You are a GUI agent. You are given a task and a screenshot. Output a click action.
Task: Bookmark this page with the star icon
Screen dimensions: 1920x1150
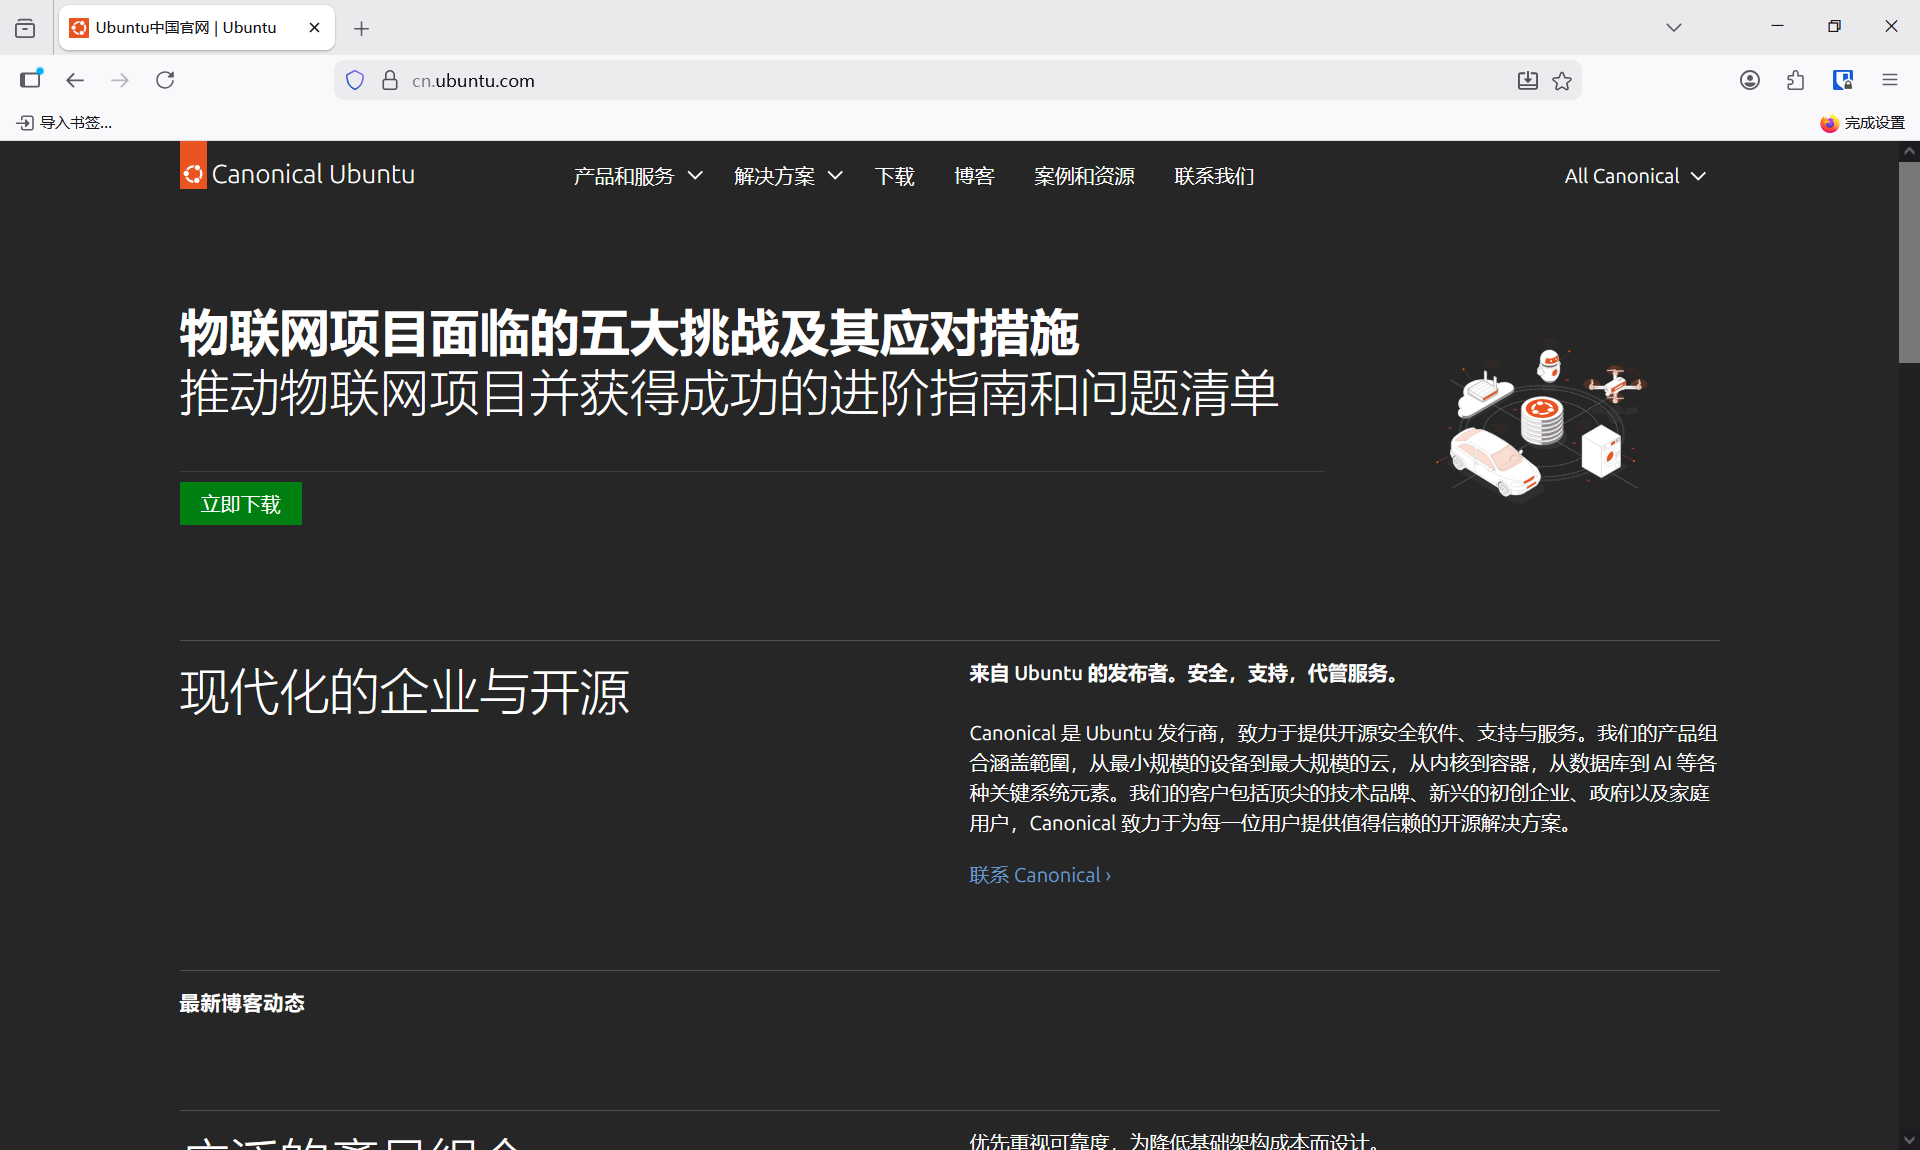[1562, 80]
